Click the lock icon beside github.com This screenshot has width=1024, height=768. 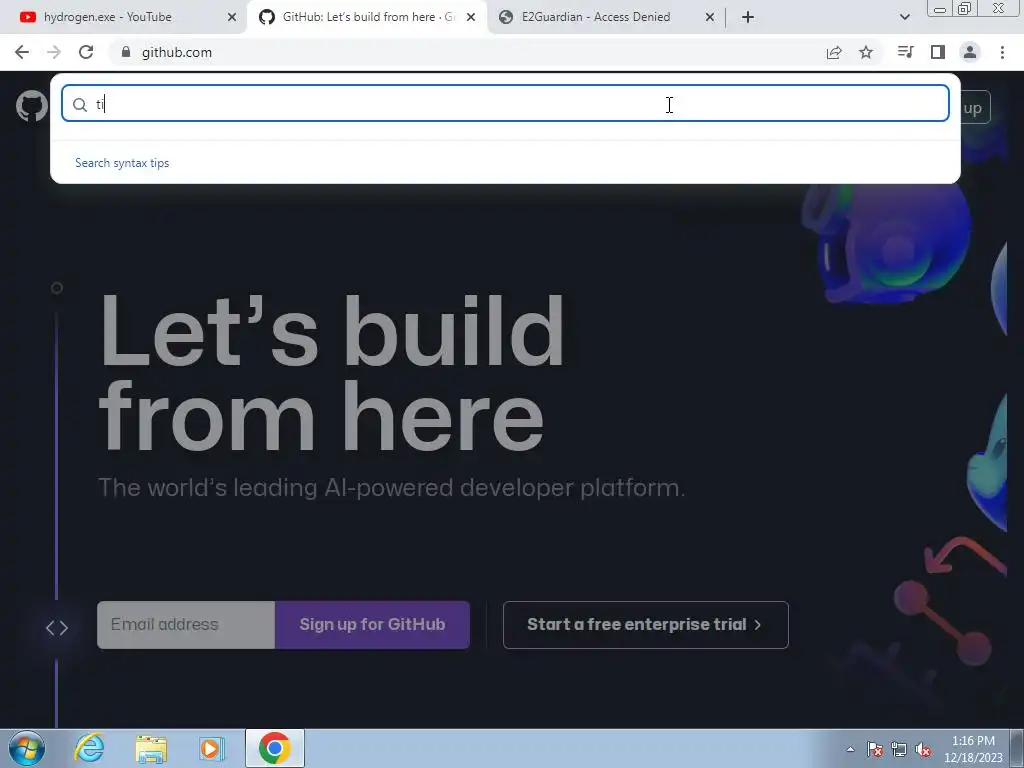coord(126,52)
